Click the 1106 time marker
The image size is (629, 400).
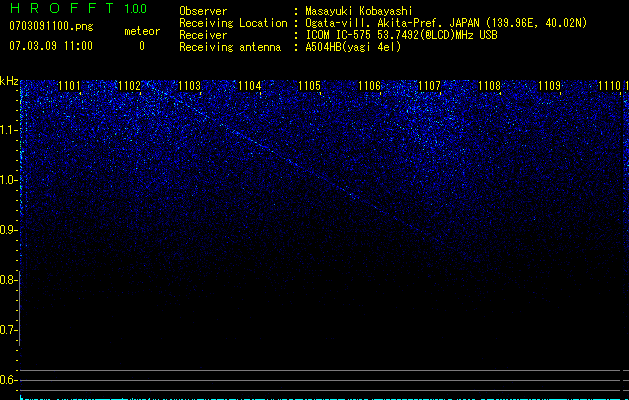[369, 86]
